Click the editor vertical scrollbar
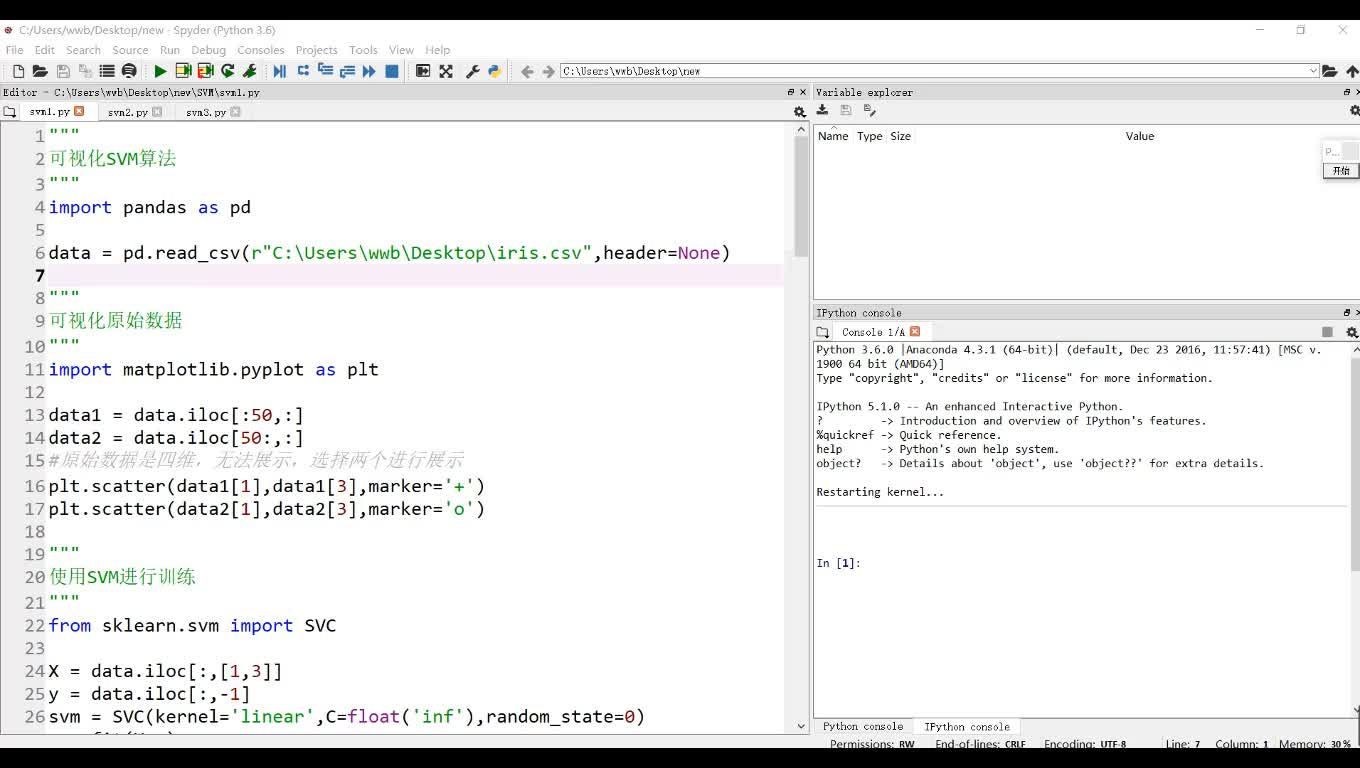1360x768 pixels. pos(801,200)
